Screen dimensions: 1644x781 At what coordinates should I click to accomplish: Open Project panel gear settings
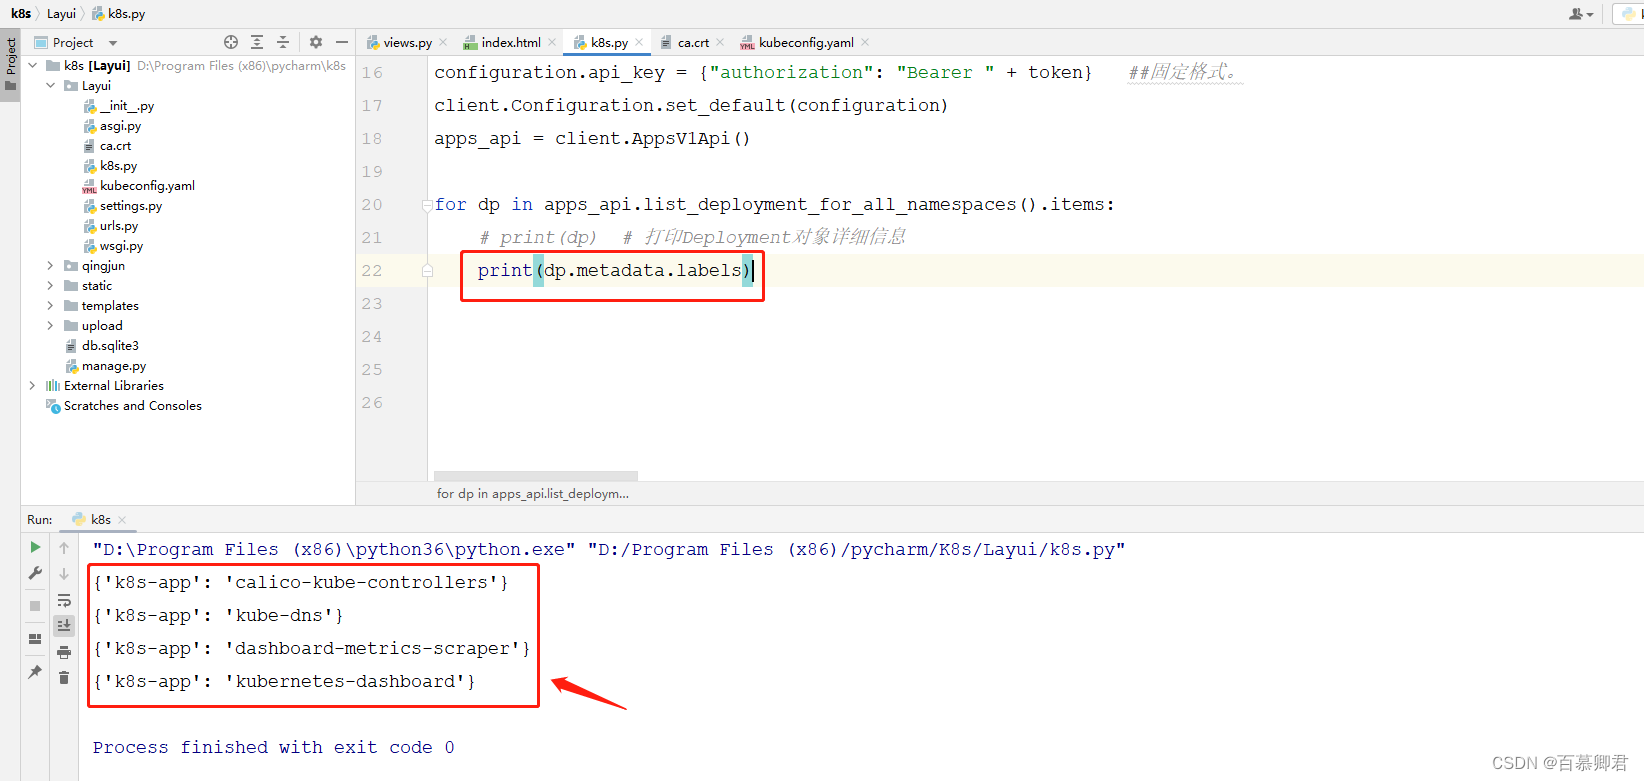316,42
